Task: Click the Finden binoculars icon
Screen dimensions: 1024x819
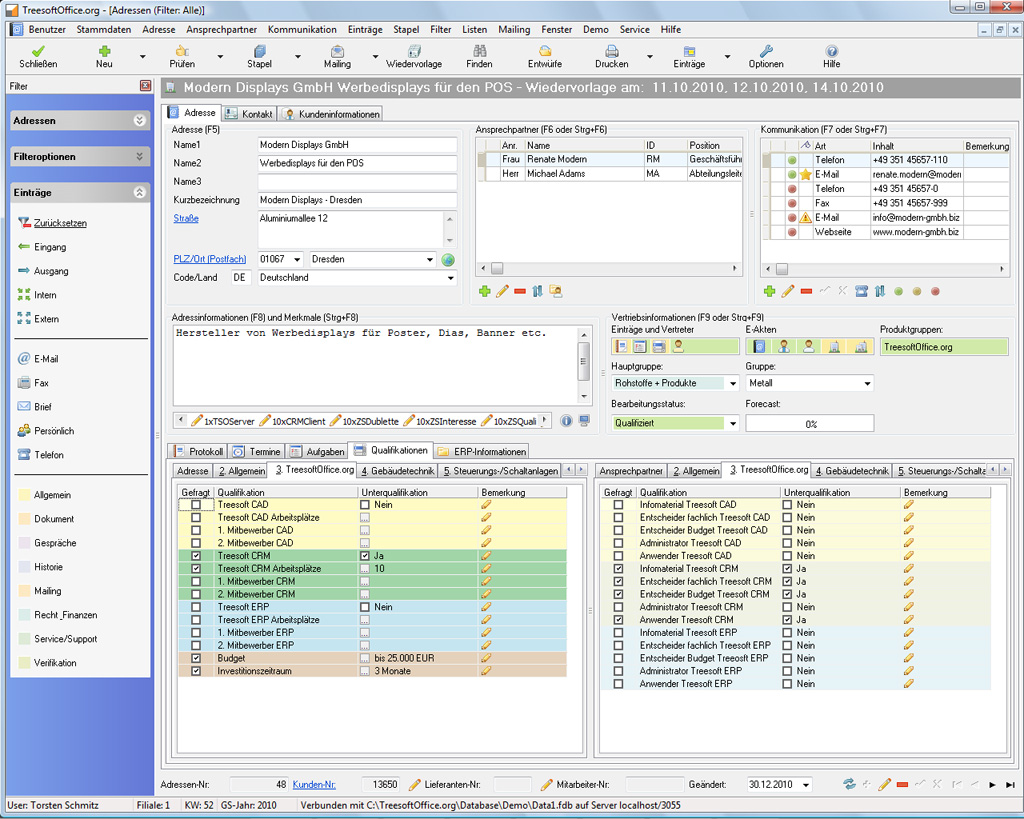Action: pos(479,51)
